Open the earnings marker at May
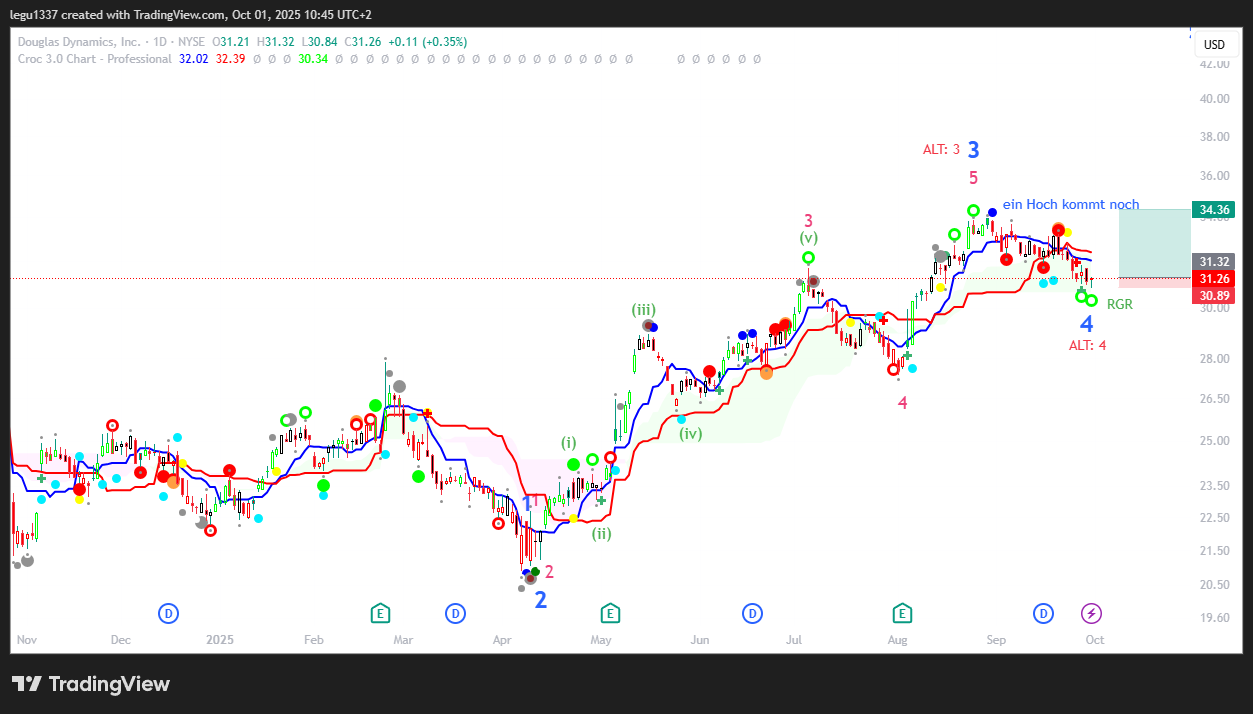 coord(609,613)
